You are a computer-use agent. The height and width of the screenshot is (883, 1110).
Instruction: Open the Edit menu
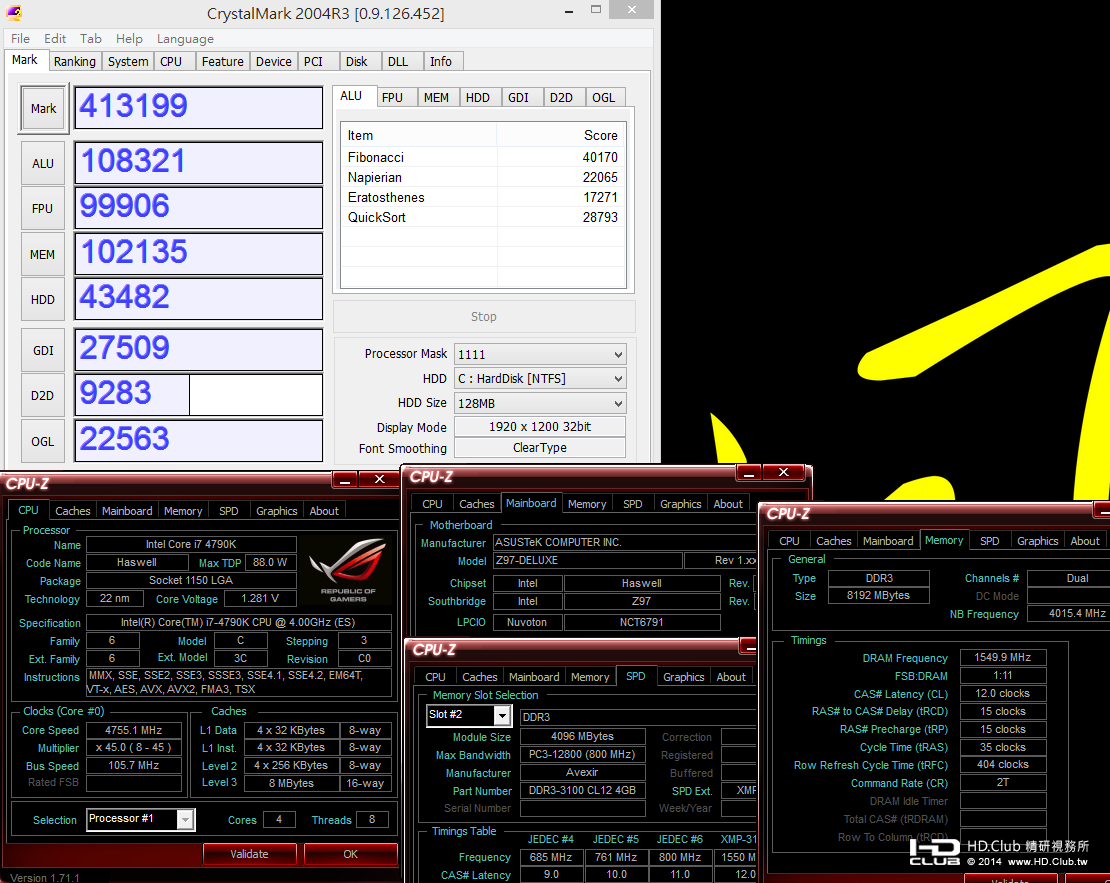pos(55,39)
